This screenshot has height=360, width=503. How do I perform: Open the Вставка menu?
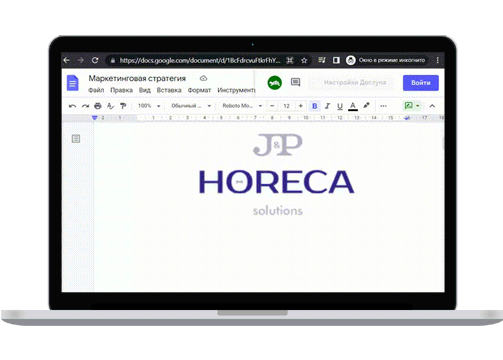coord(169,90)
